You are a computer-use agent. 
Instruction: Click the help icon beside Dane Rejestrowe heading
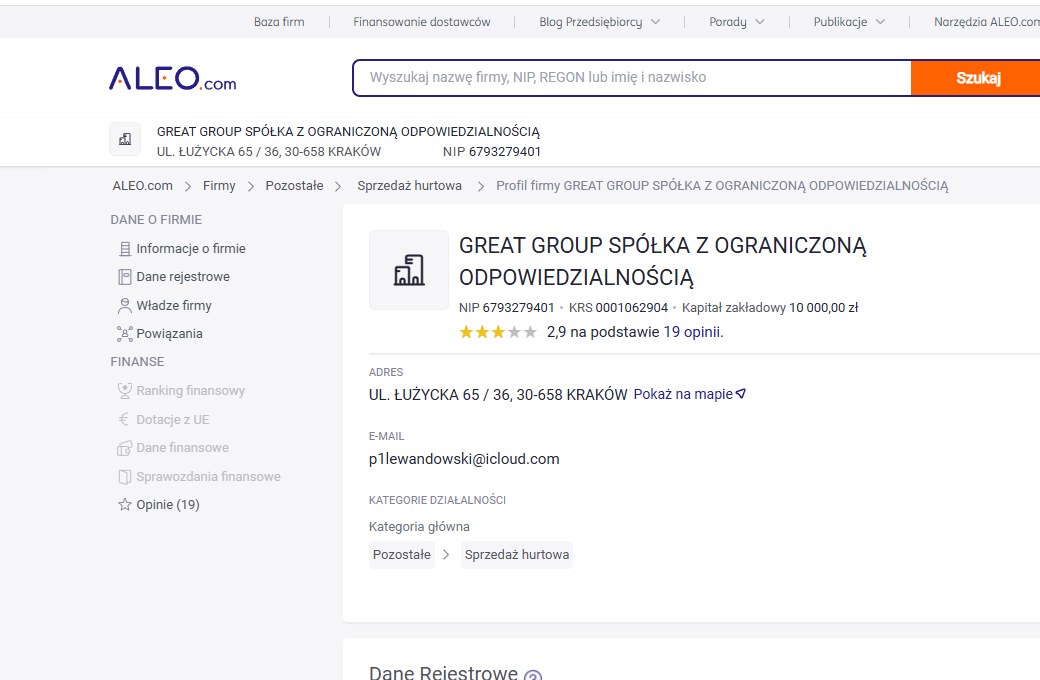533,675
